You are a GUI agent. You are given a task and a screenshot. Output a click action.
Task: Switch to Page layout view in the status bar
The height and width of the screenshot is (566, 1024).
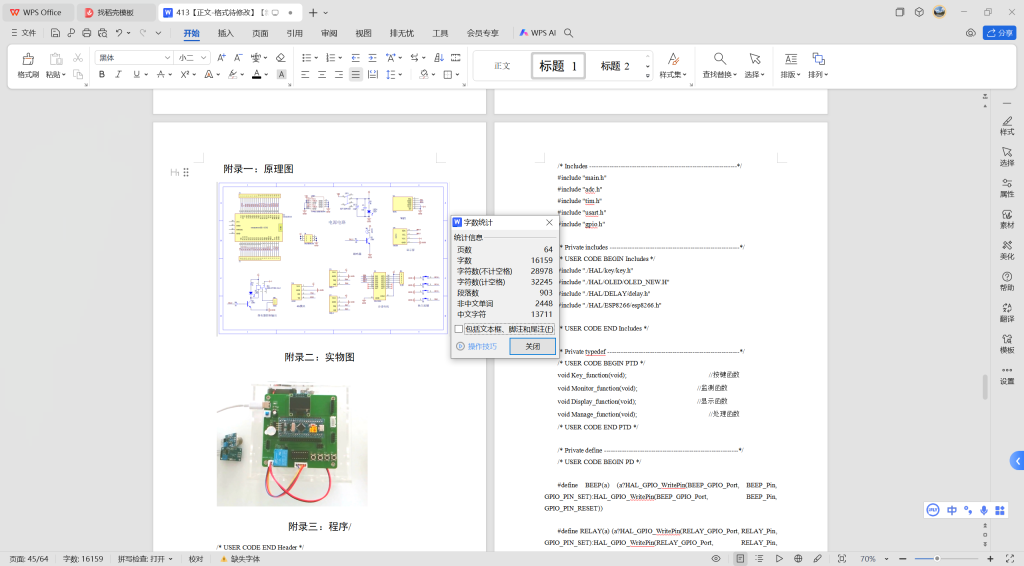click(x=740, y=559)
